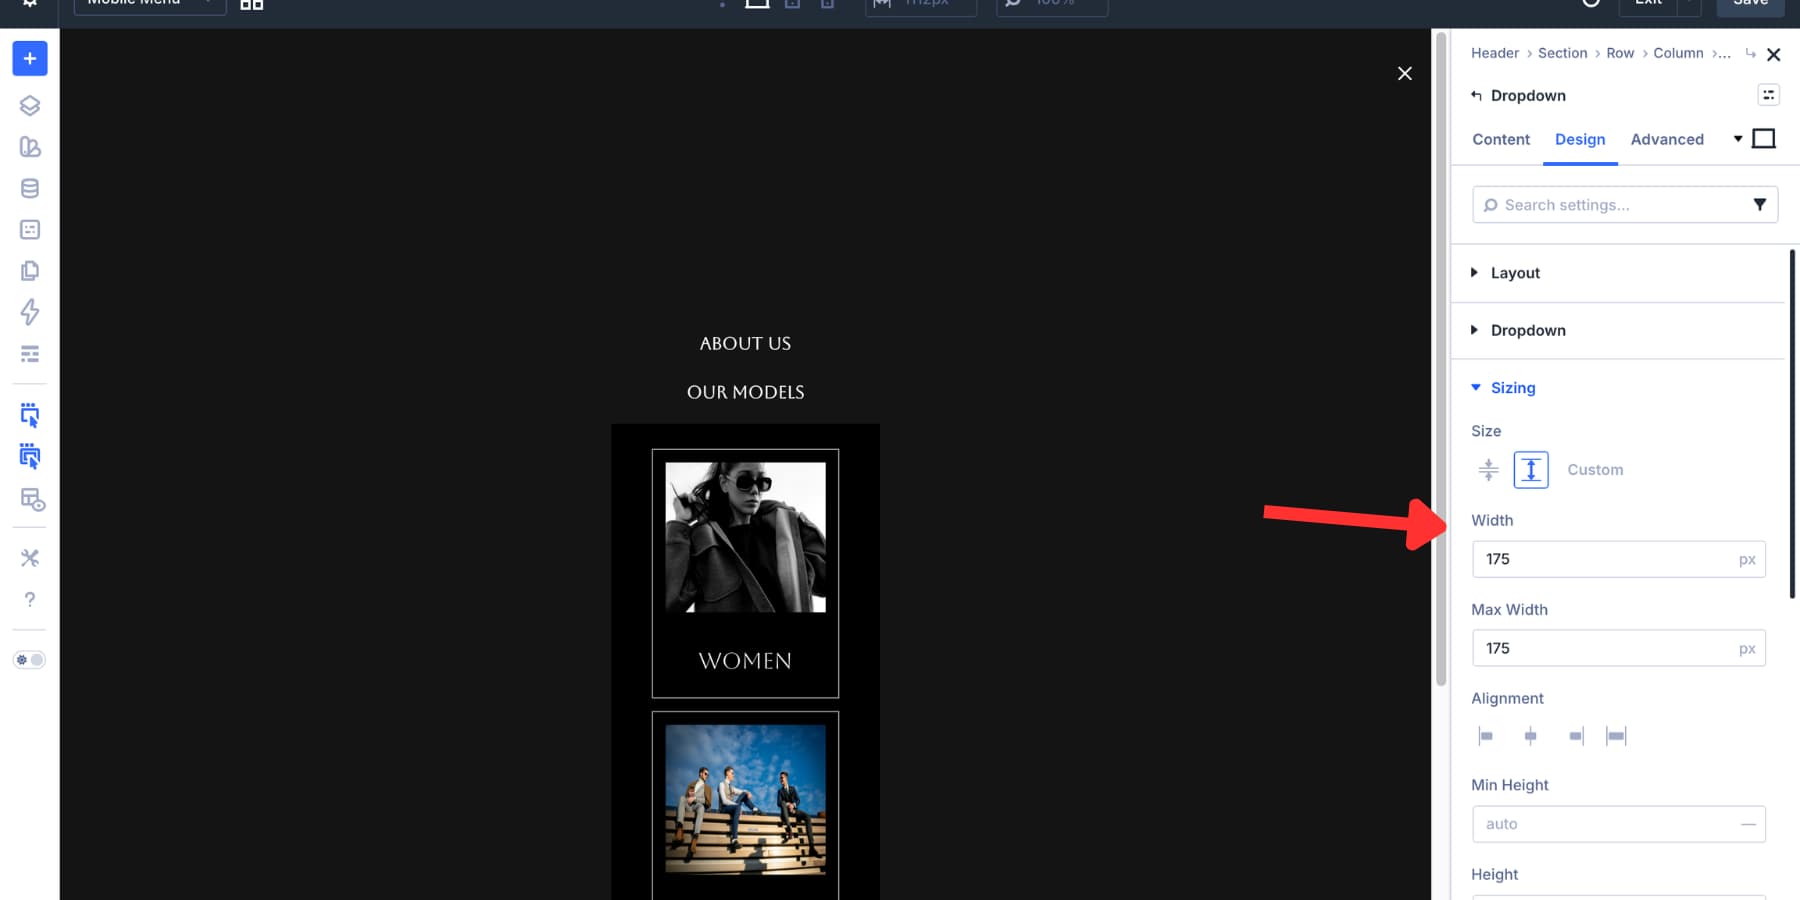The height and width of the screenshot is (900, 1800).
Task: Select the Design tab
Action: click(1580, 139)
